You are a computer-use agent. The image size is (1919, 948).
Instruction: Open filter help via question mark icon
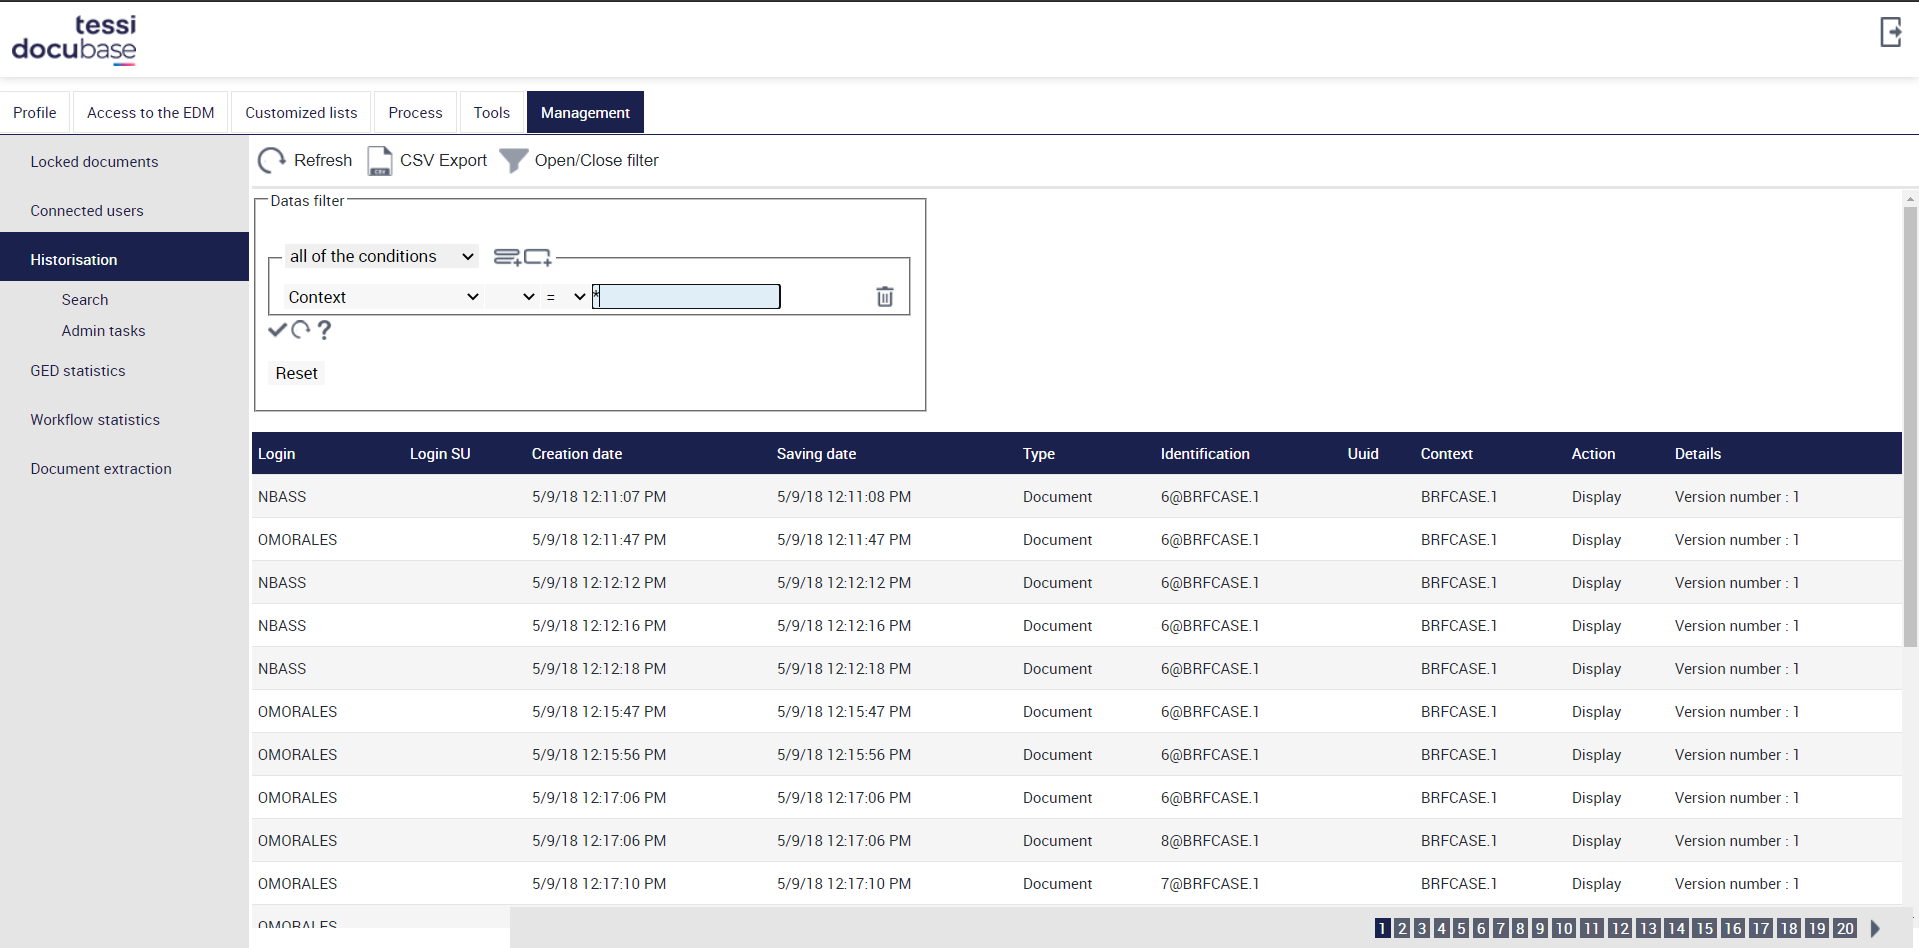323,330
